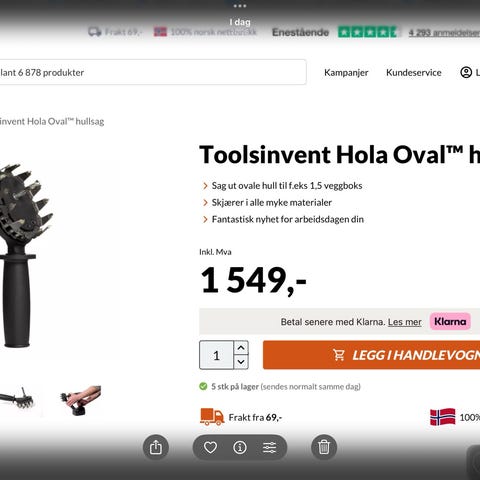Decrease quantity with the down arrow
Screen dimensions: 480x480
coord(241,362)
